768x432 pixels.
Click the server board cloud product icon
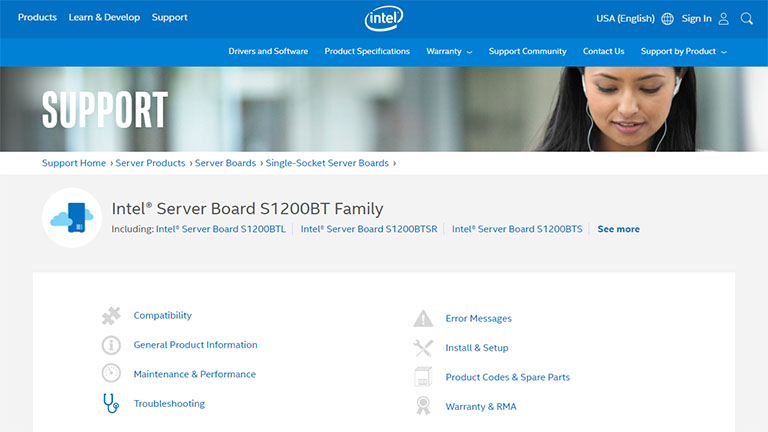point(72,217)
